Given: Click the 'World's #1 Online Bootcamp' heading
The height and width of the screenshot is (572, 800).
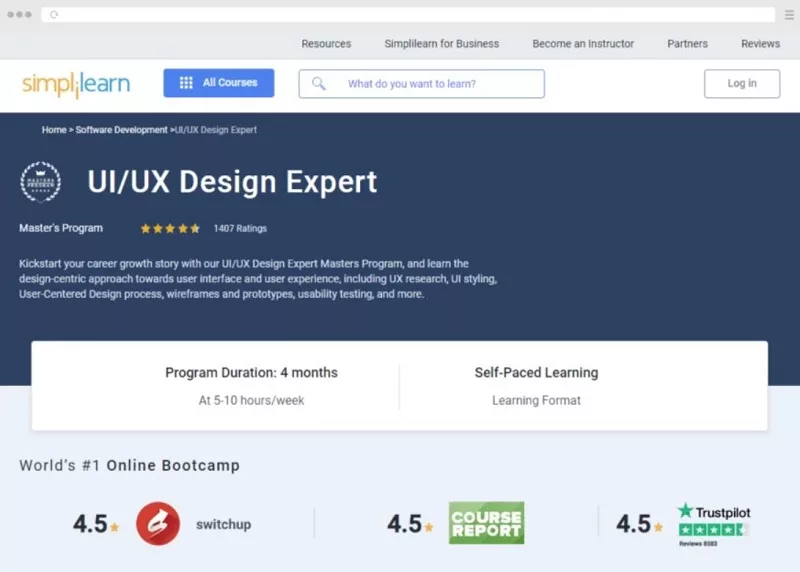Looking at the screenshot, I should [130, 465].
